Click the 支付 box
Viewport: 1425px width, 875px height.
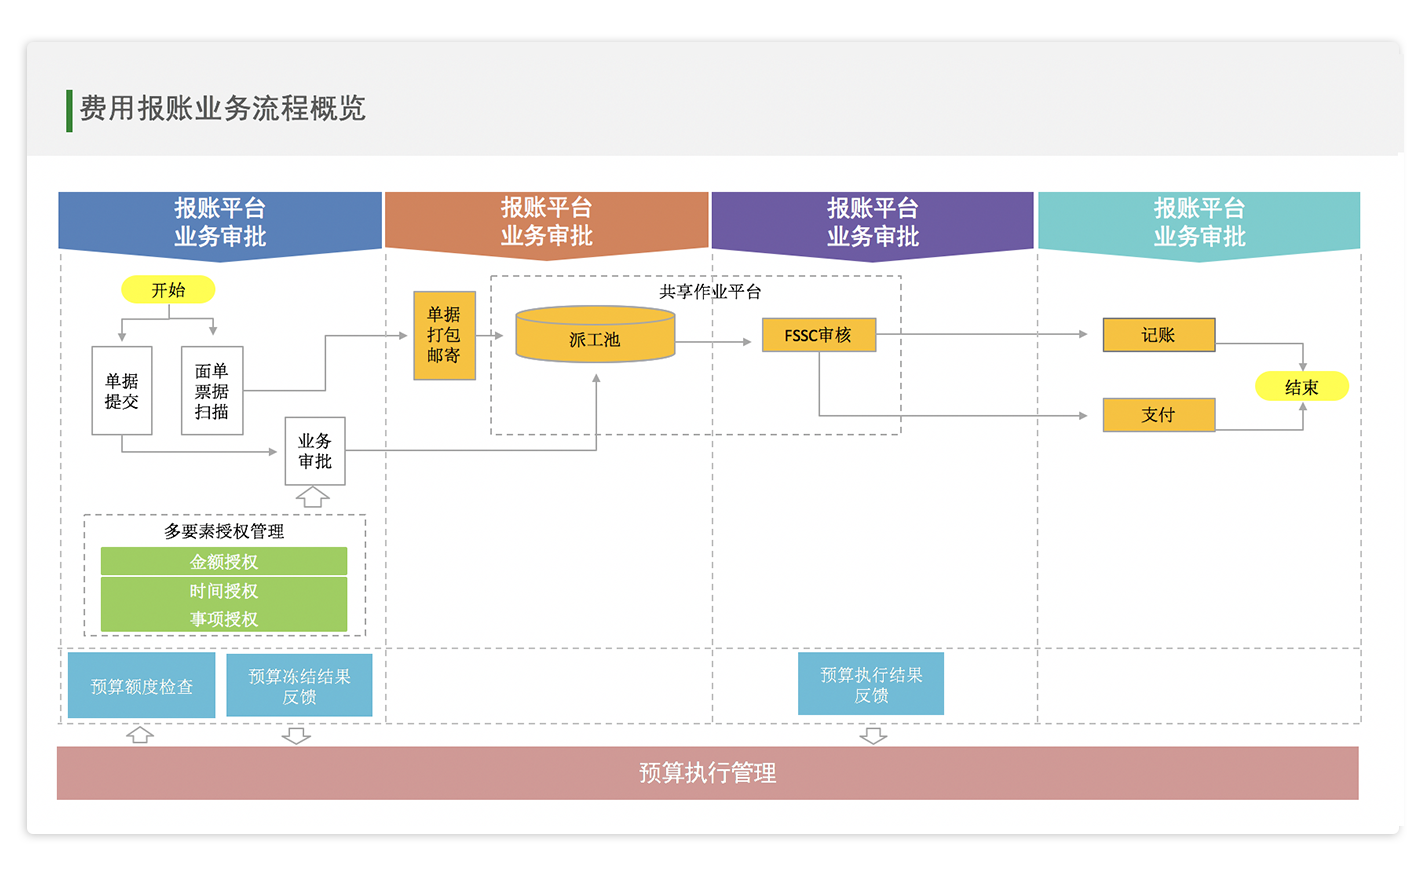pos(1158,415)
